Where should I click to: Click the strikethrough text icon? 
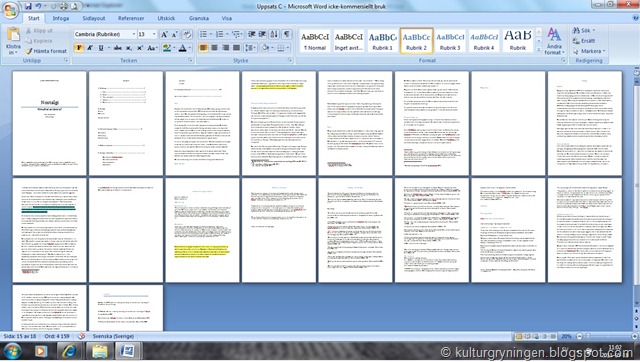tap(118, 48)
